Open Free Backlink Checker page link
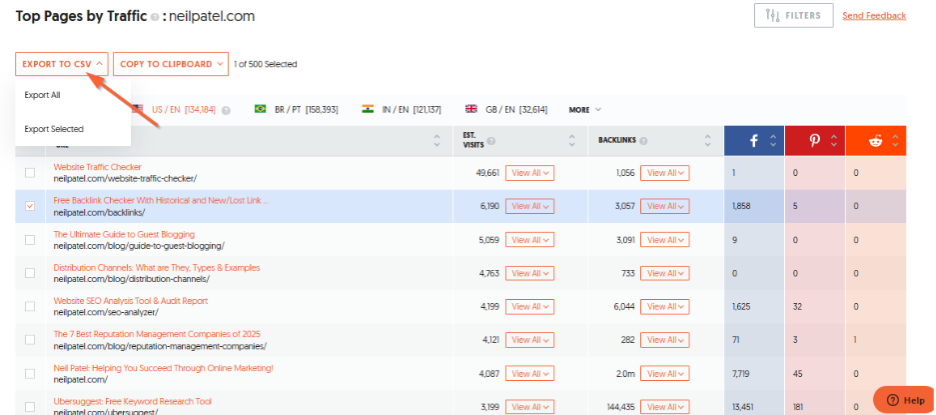This screenshot has height=415, width=936. tap(161, 201)
